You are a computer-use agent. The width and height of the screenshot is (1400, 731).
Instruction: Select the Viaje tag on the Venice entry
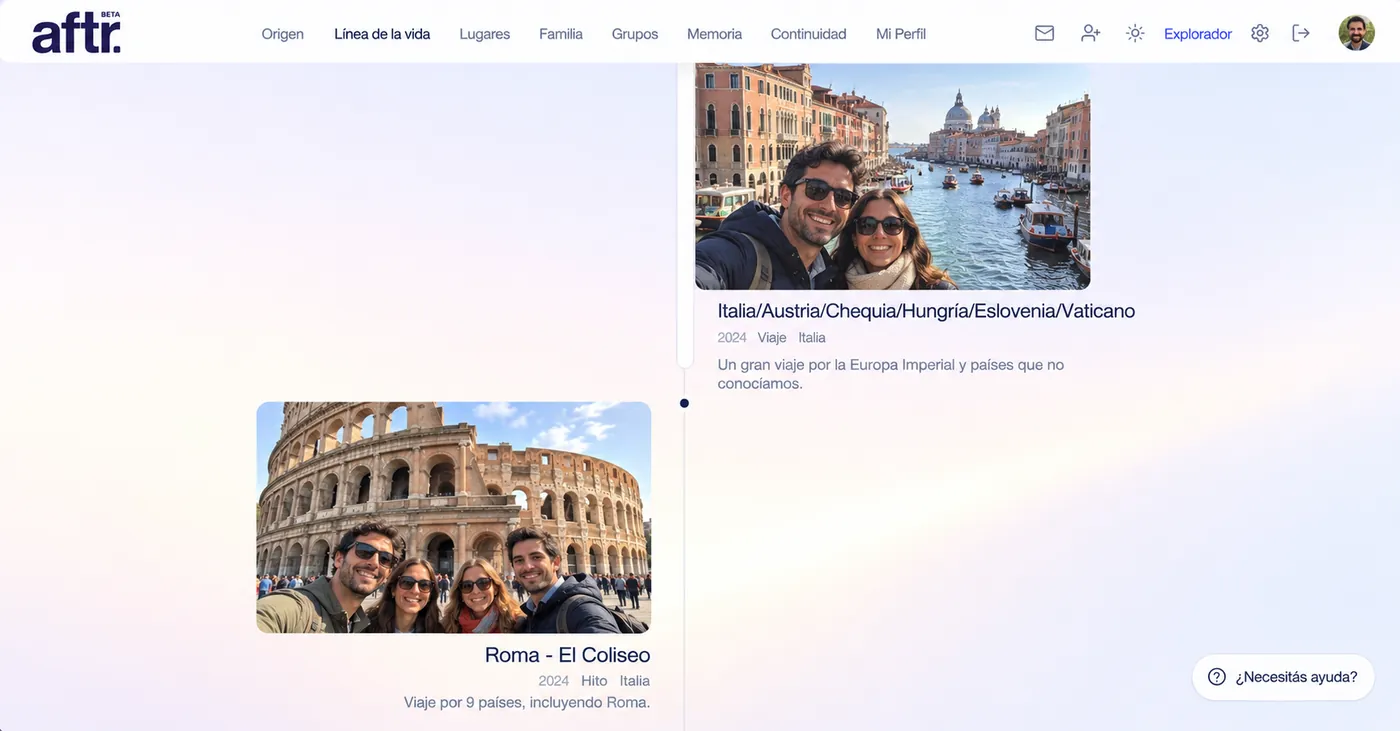coord(772,338)
